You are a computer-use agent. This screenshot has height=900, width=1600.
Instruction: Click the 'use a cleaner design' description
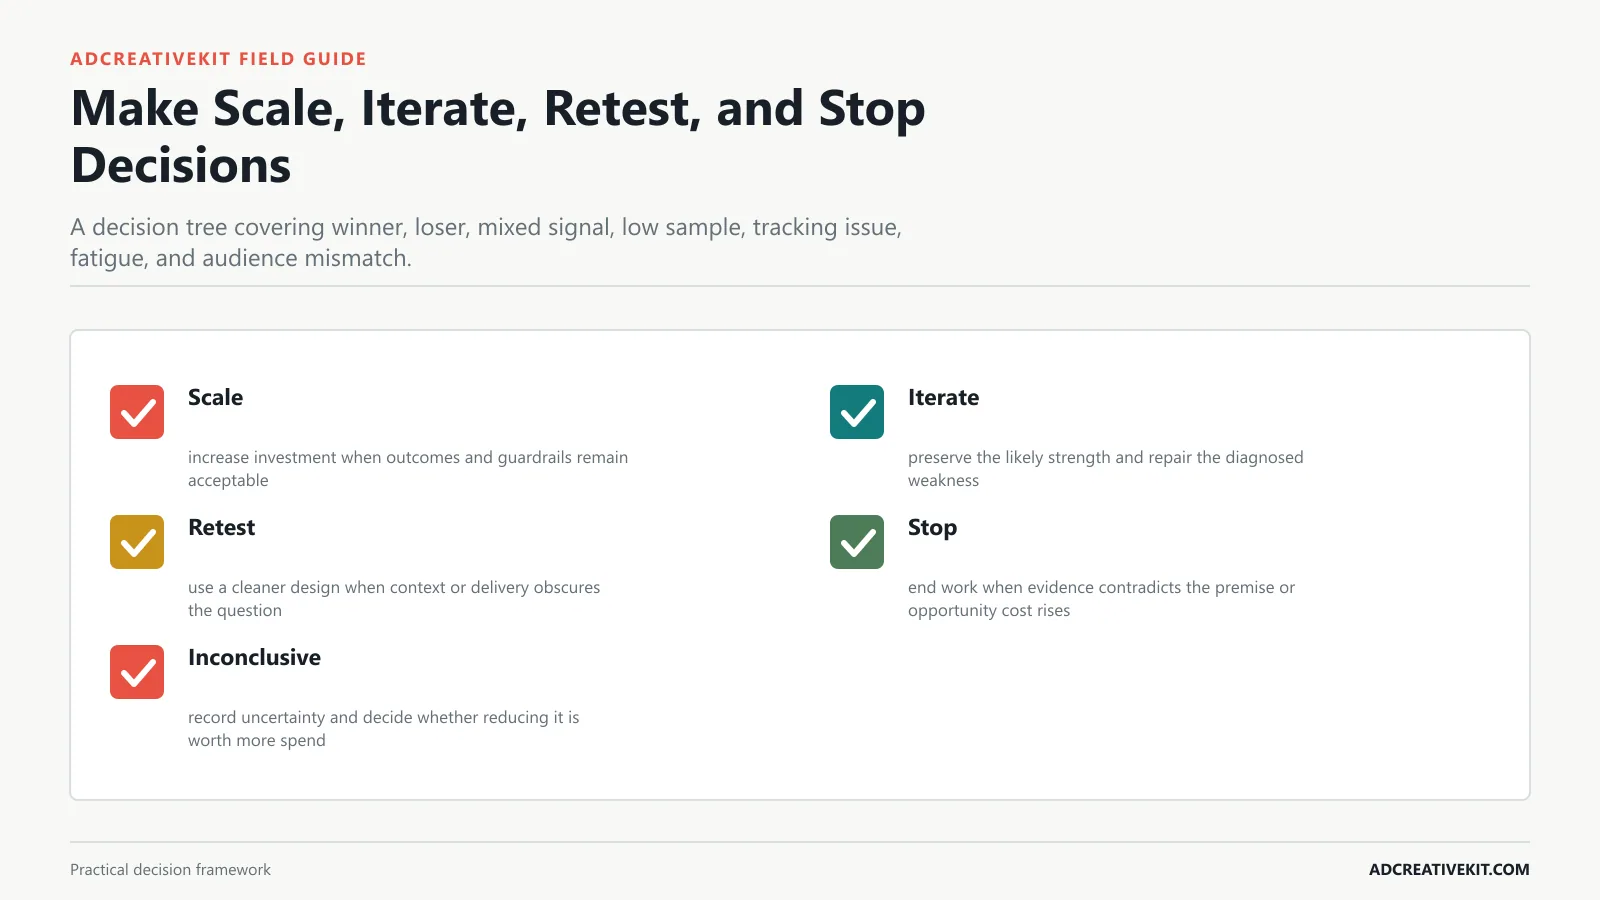pyautogui.click(x=394, y=599)
